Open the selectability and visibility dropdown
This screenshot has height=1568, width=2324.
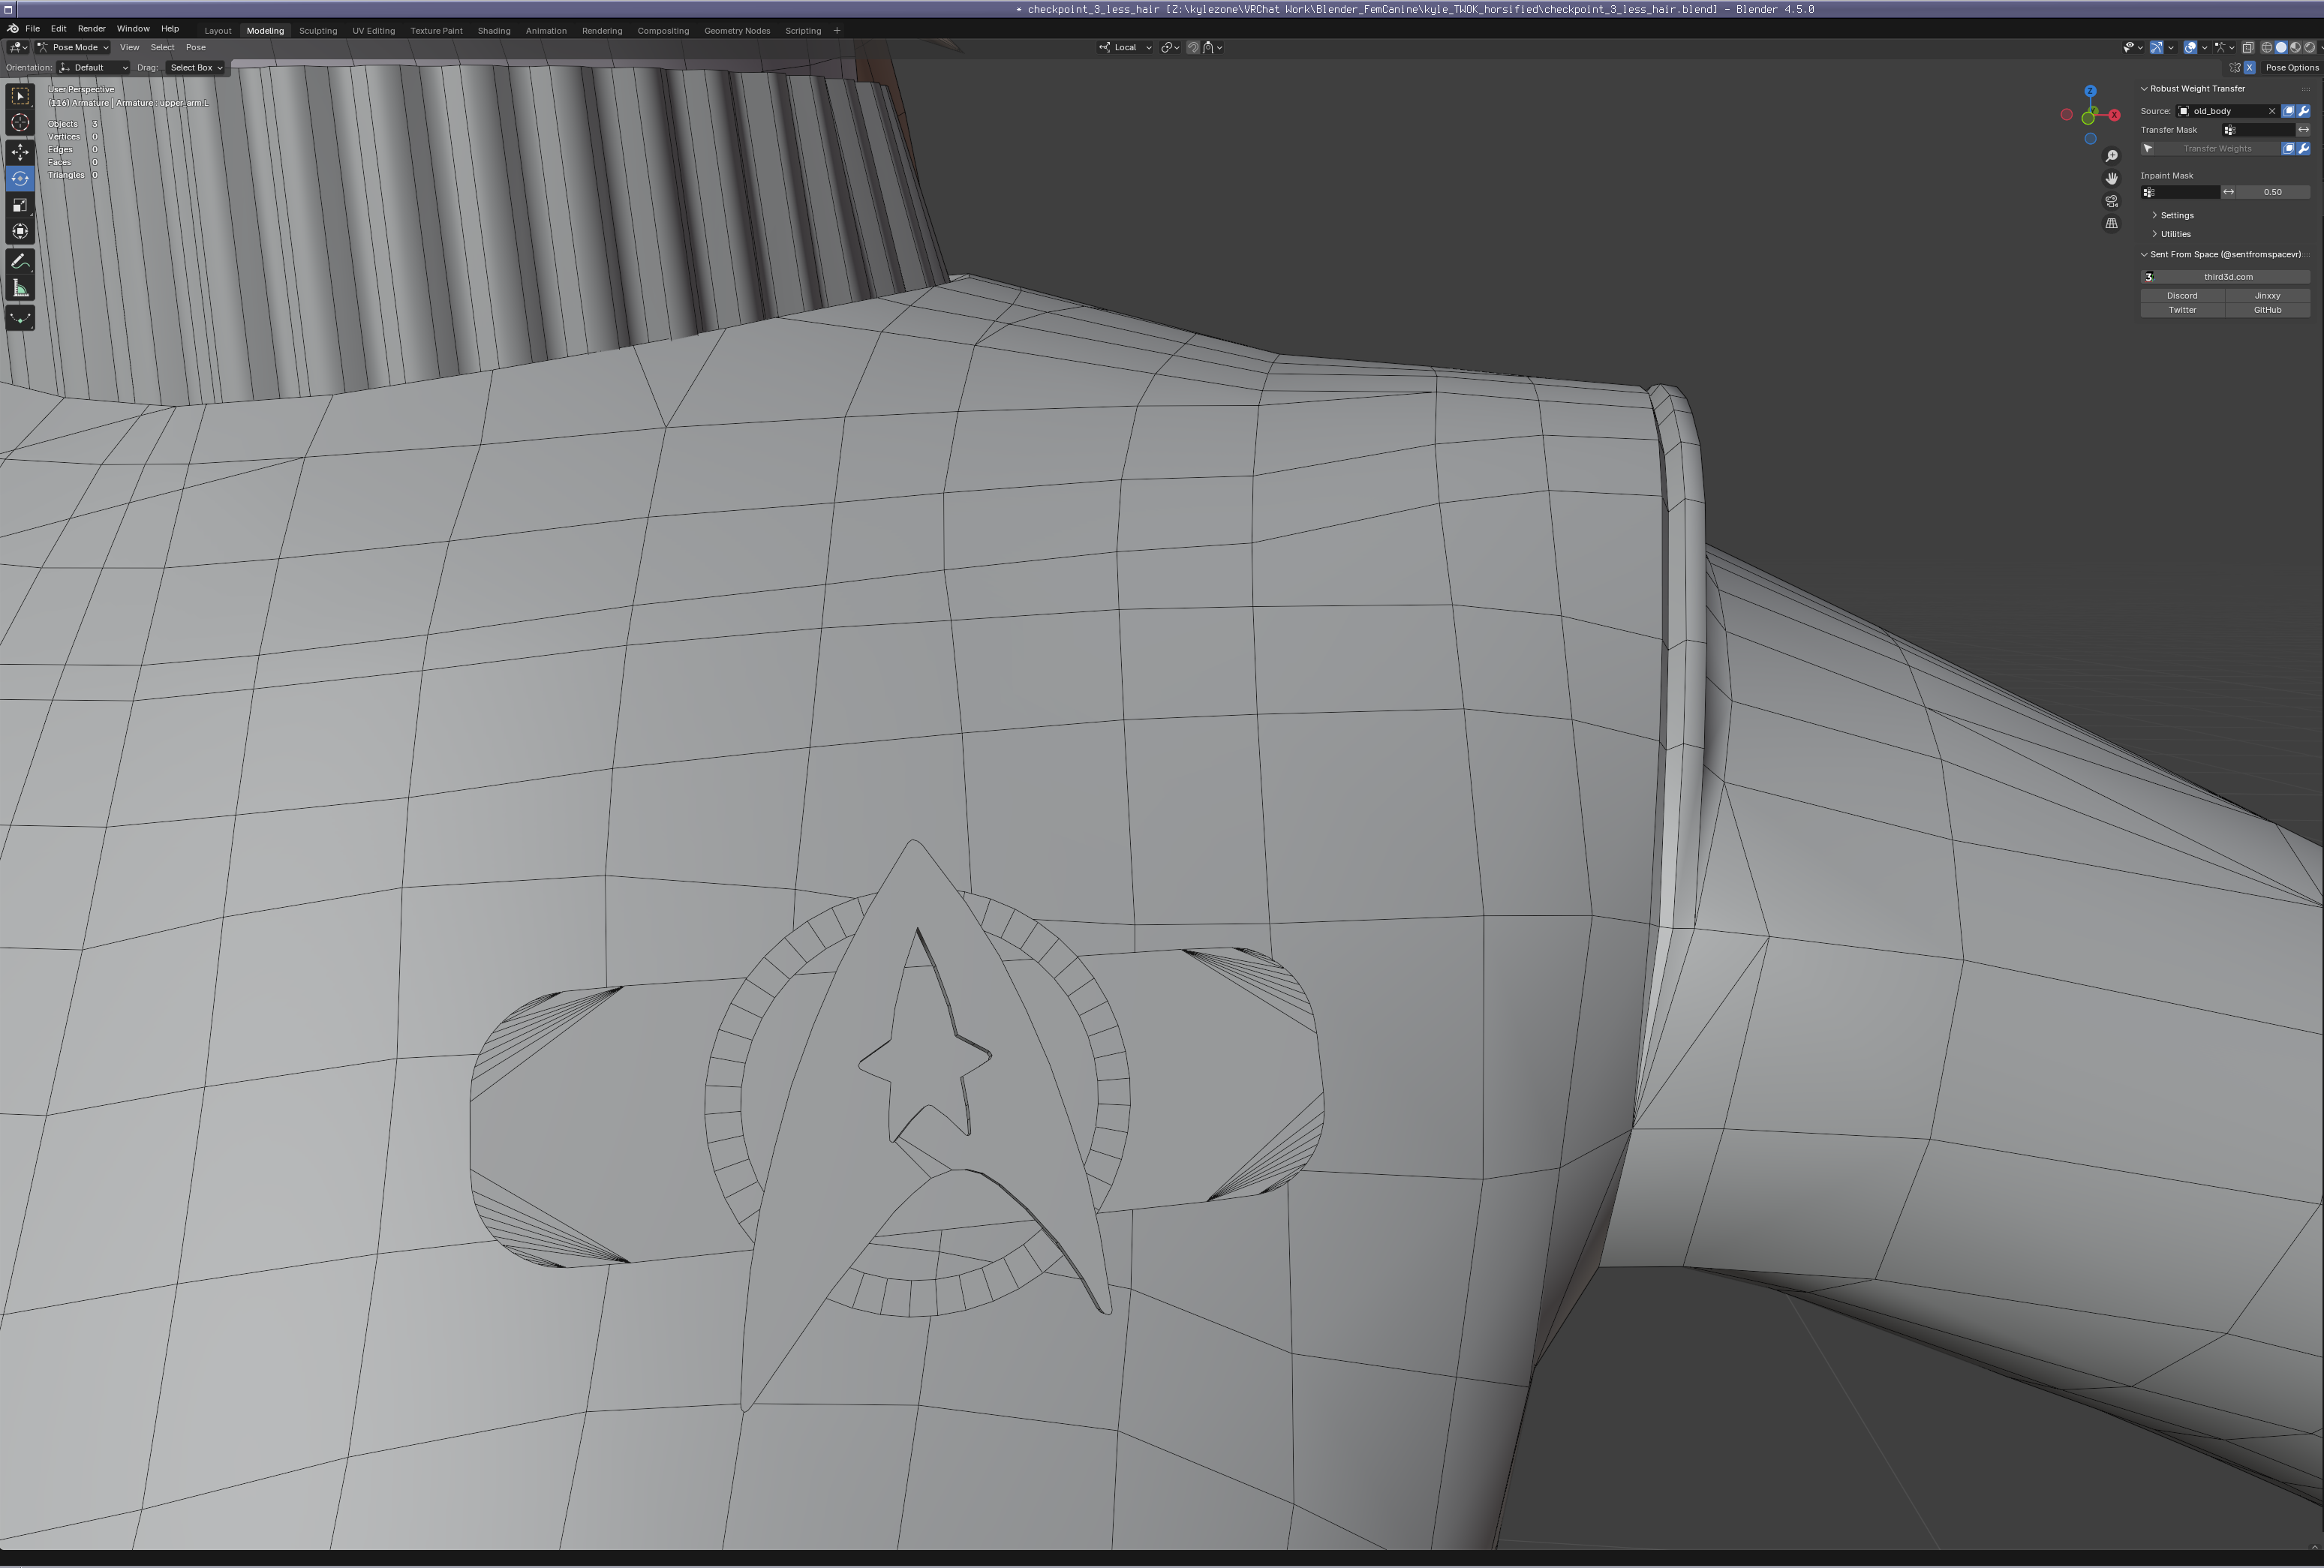(x=2134, y=48)
